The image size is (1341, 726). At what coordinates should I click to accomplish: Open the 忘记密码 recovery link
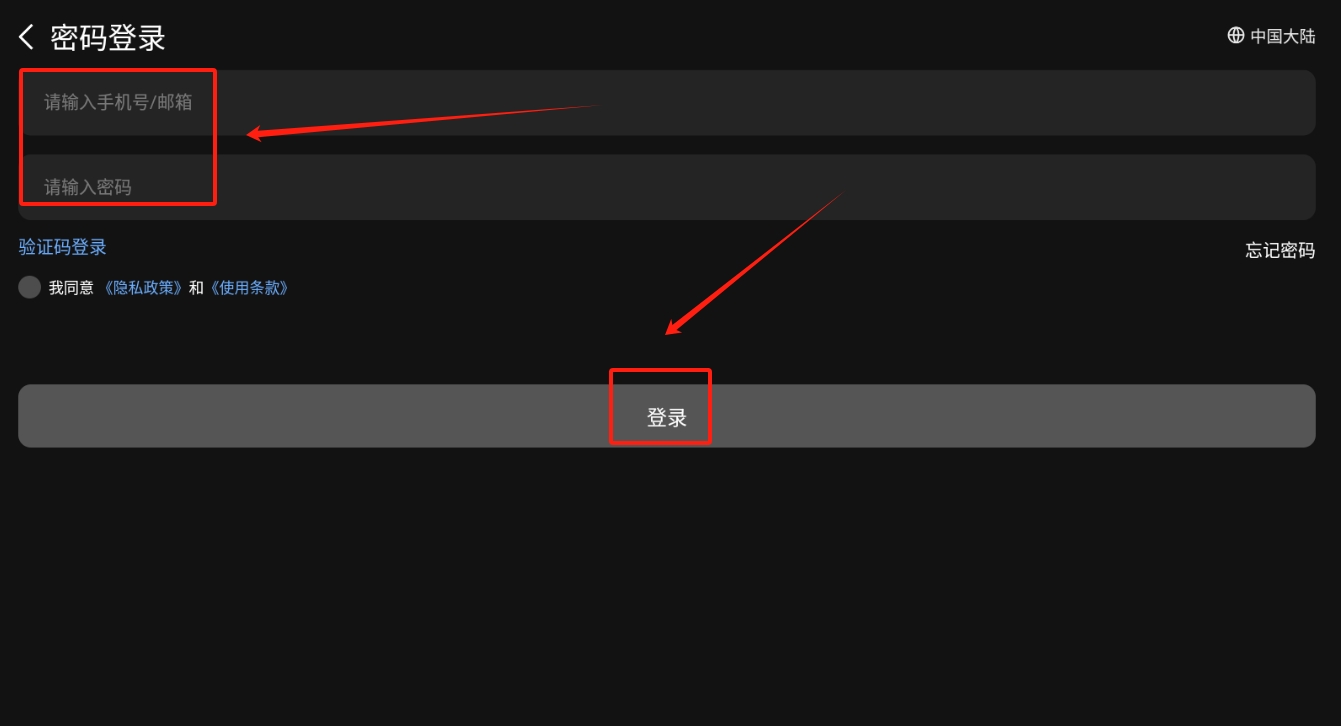[x=1280, y=250]
